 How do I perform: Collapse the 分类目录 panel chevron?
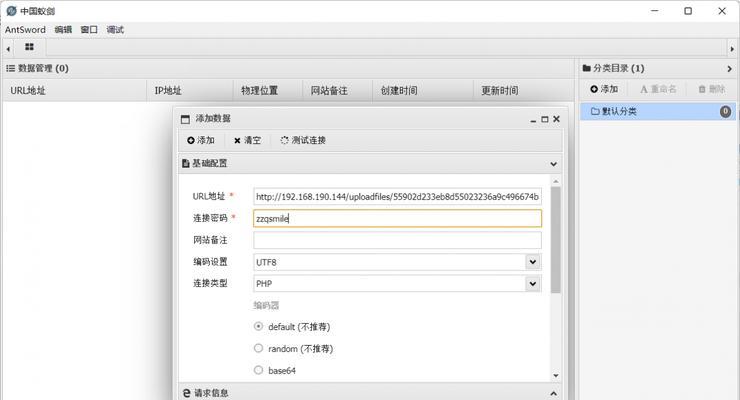pyautogui.click(x=730, y=69)
